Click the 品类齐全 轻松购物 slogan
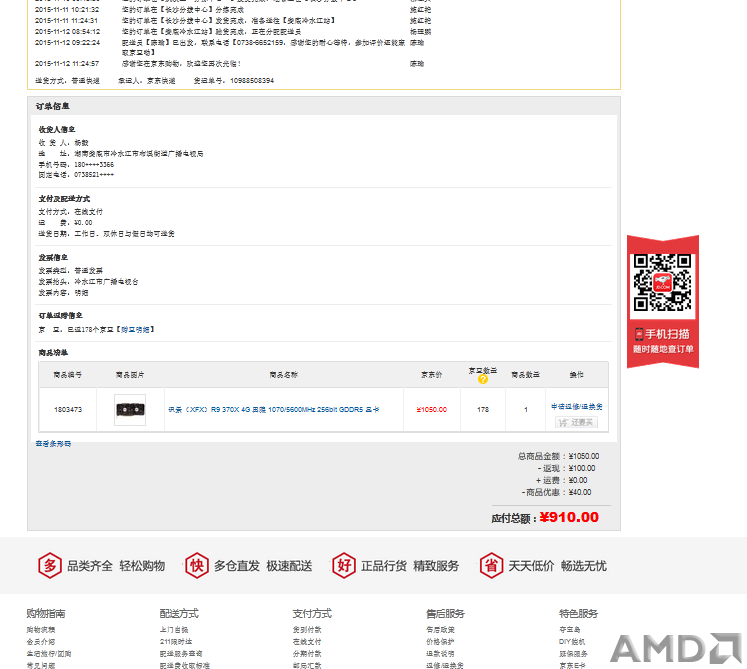The image size is (747, 669). tap(116, 566)
